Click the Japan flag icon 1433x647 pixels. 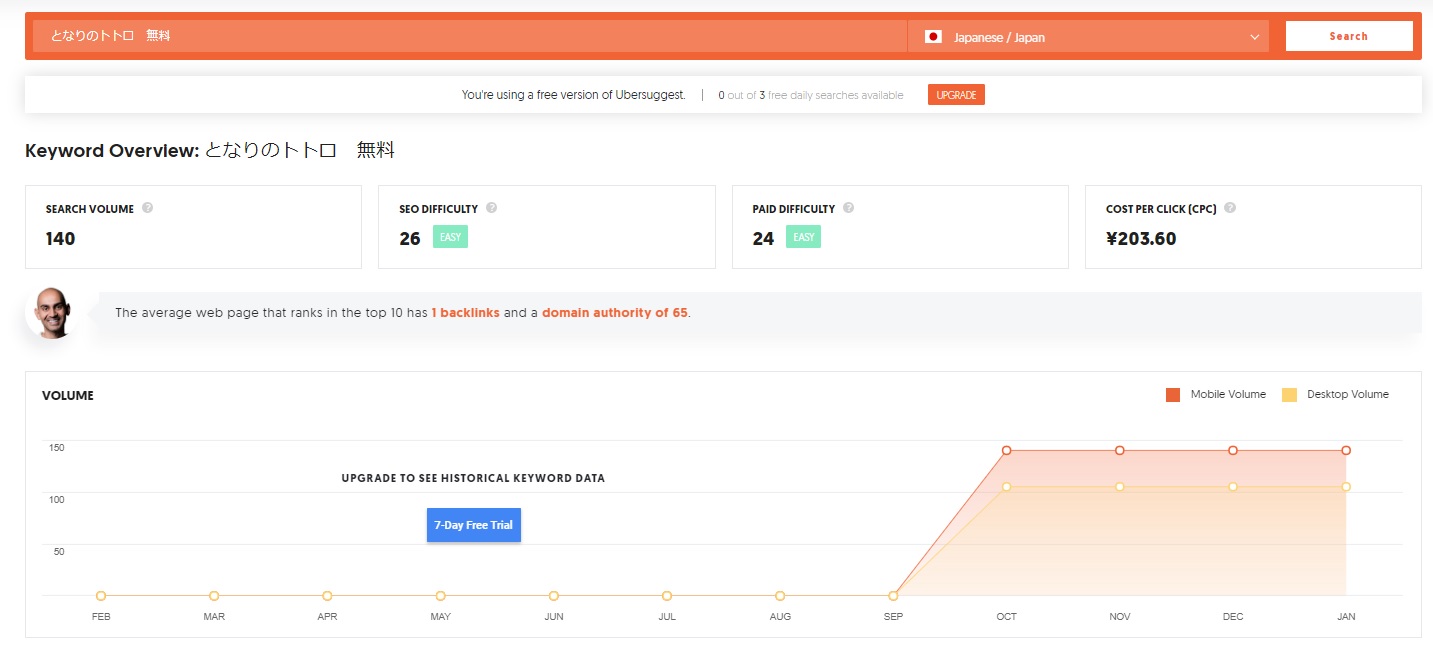pos(933,37)
